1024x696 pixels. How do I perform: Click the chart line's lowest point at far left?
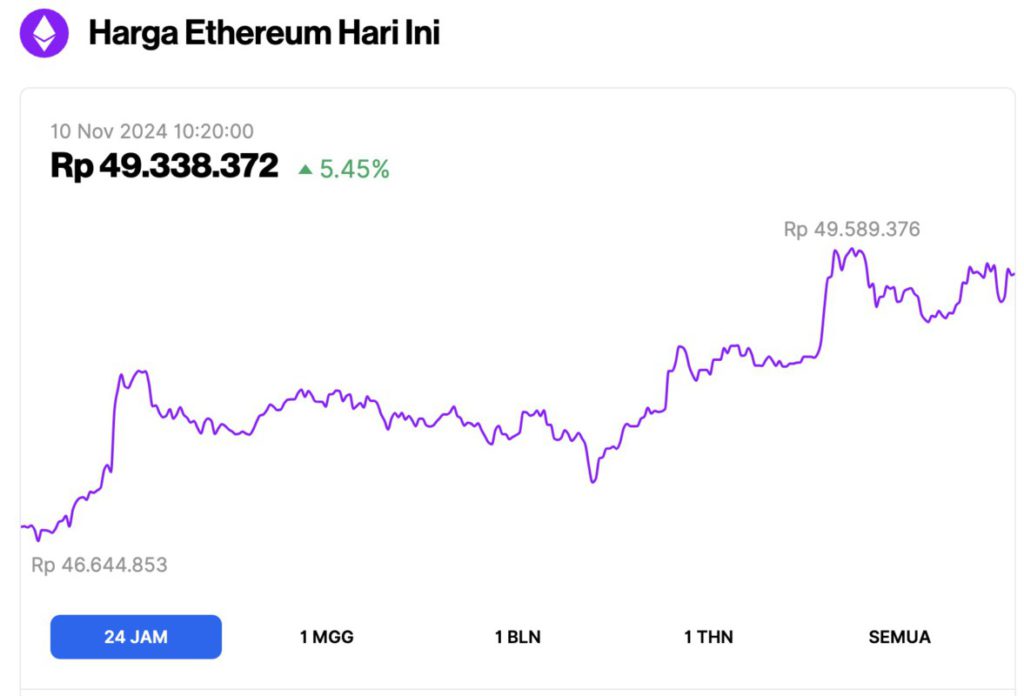(x=39, y=540)
